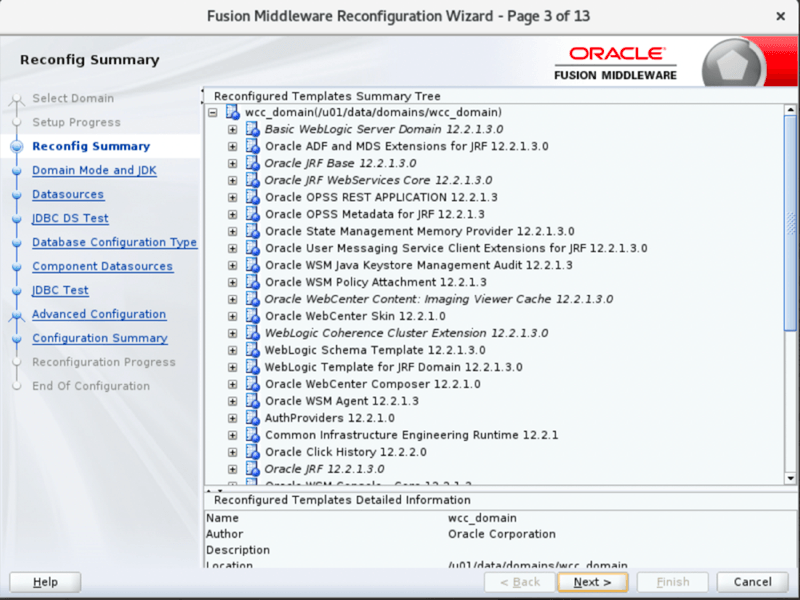Cancel the reconfiguration wizard
The height and width of the screenshot is (600, 800).
(753, 582)
